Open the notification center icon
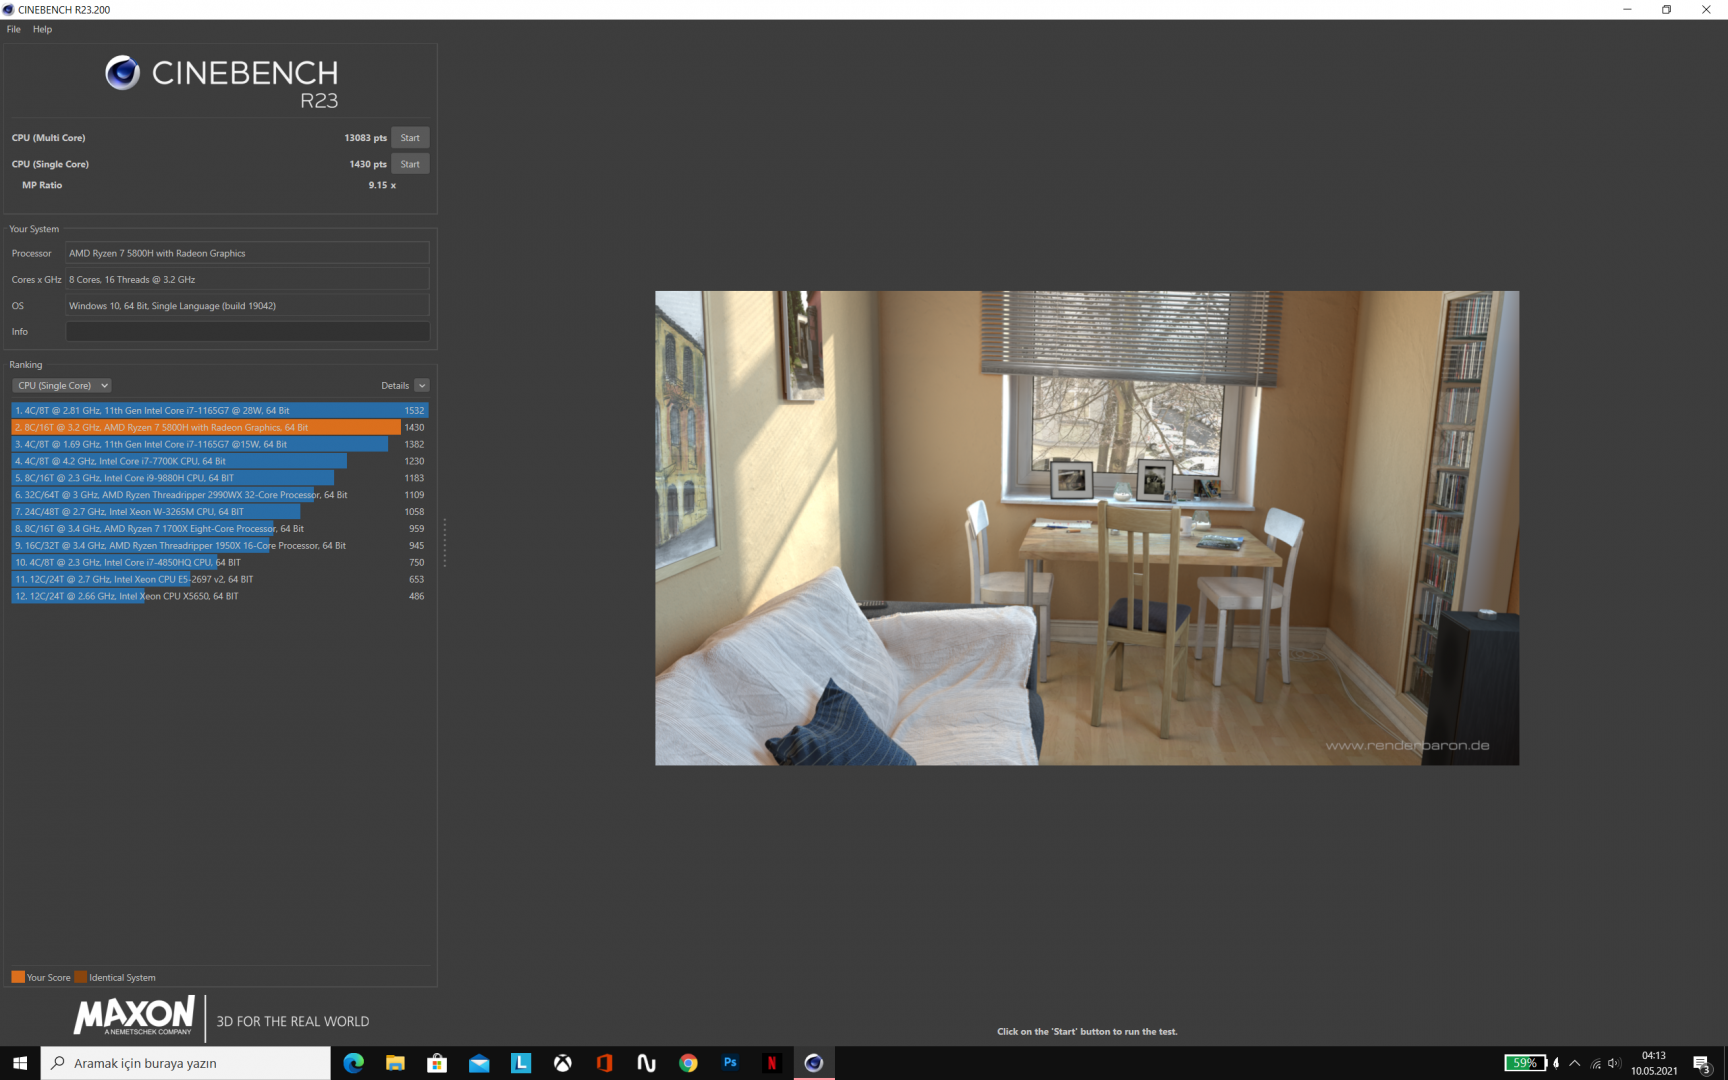This screenshot has width=1728, height=1080. click(x=1702, y=1063)
